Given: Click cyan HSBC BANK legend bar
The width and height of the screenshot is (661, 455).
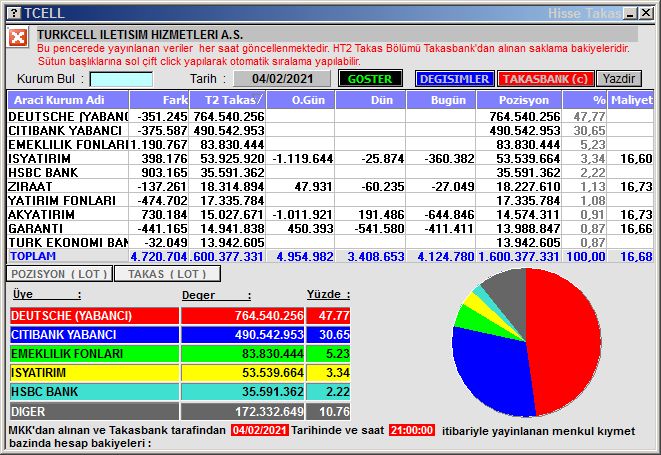Looking at the screenshot, I should pyautogui.click(x=94, y=391).
